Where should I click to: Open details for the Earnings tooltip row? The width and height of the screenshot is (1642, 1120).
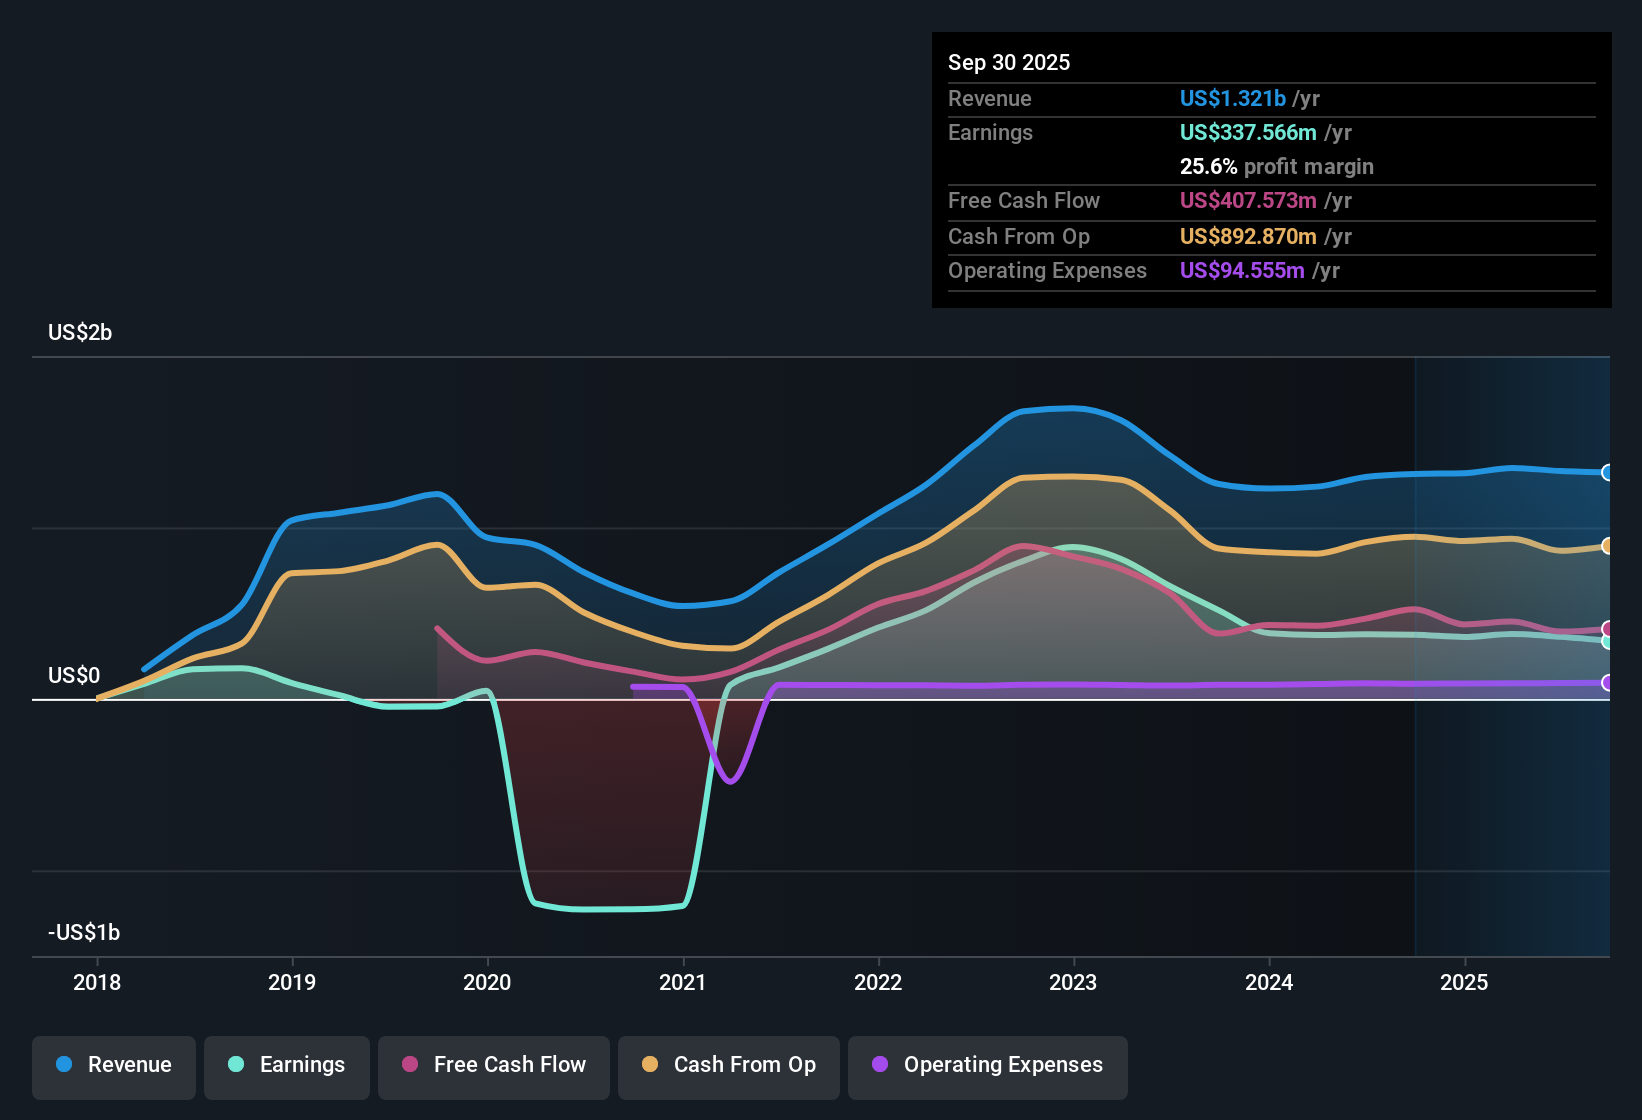click(990, 132)
